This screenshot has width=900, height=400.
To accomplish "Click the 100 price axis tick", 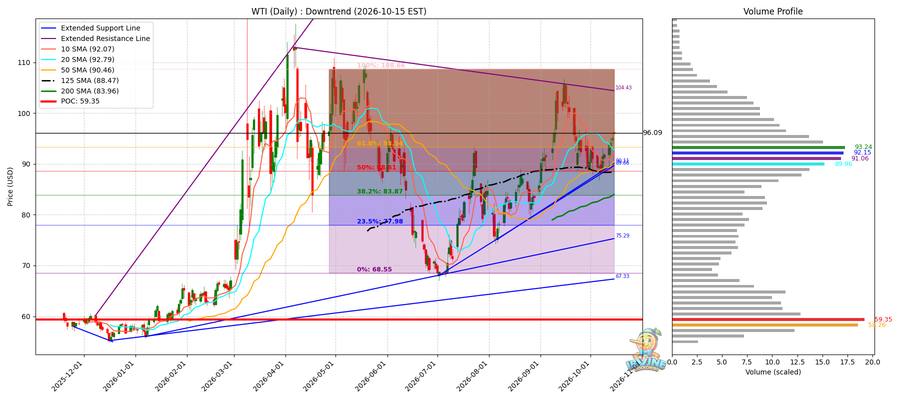I will tap(25, 114).
